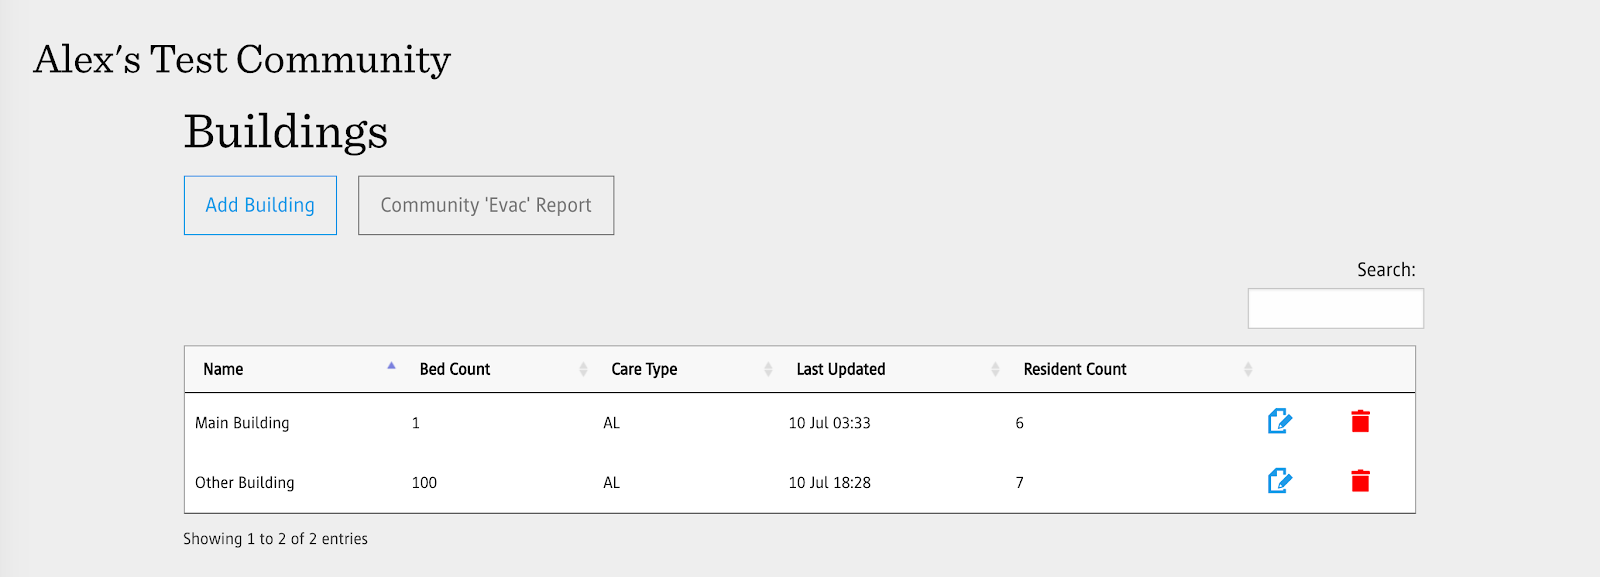Click sort arrows beside Bed Count

583,370
